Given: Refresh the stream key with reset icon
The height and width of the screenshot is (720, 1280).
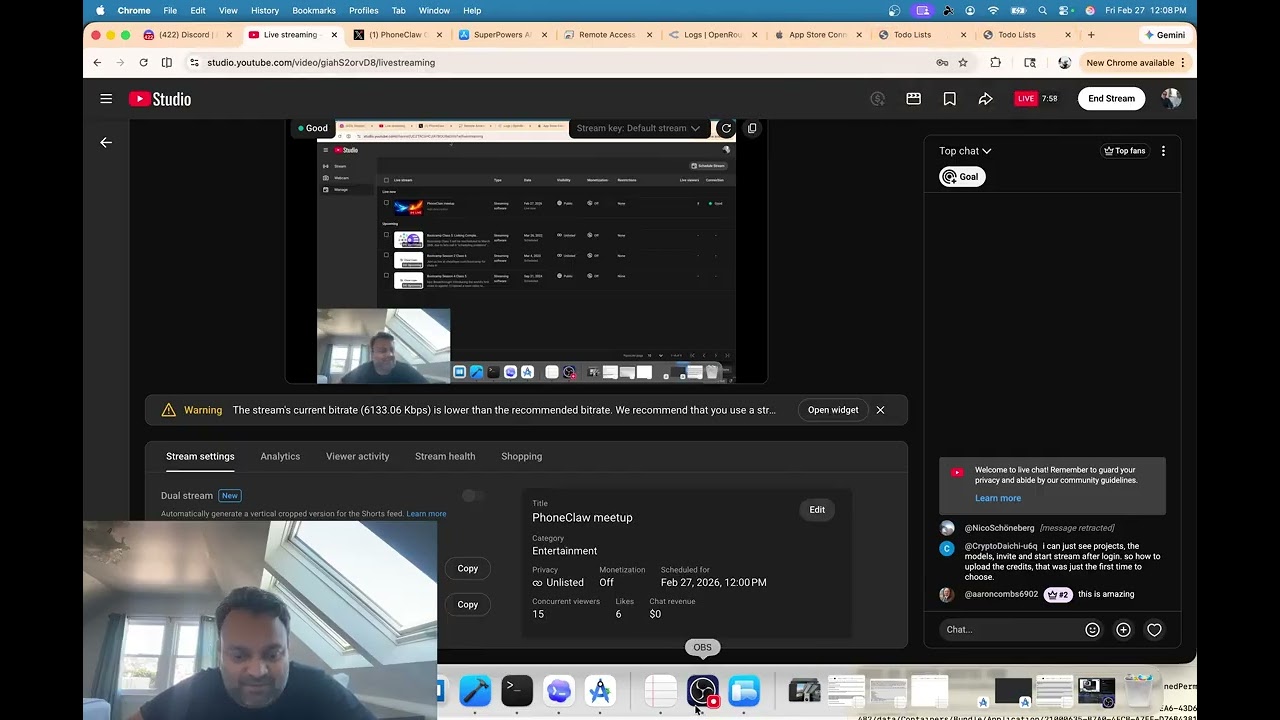Looking at the screenshot, I should pyautogui.click(x=726, y=128).
